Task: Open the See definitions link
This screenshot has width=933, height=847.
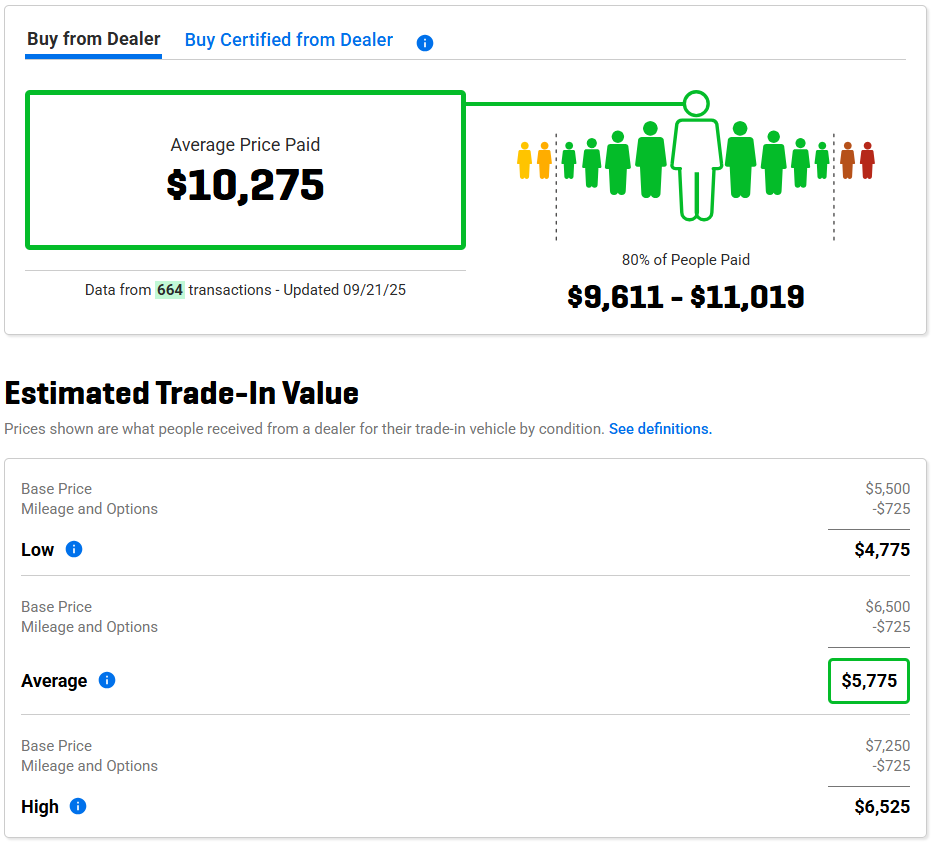Action: tap(660, 429)
